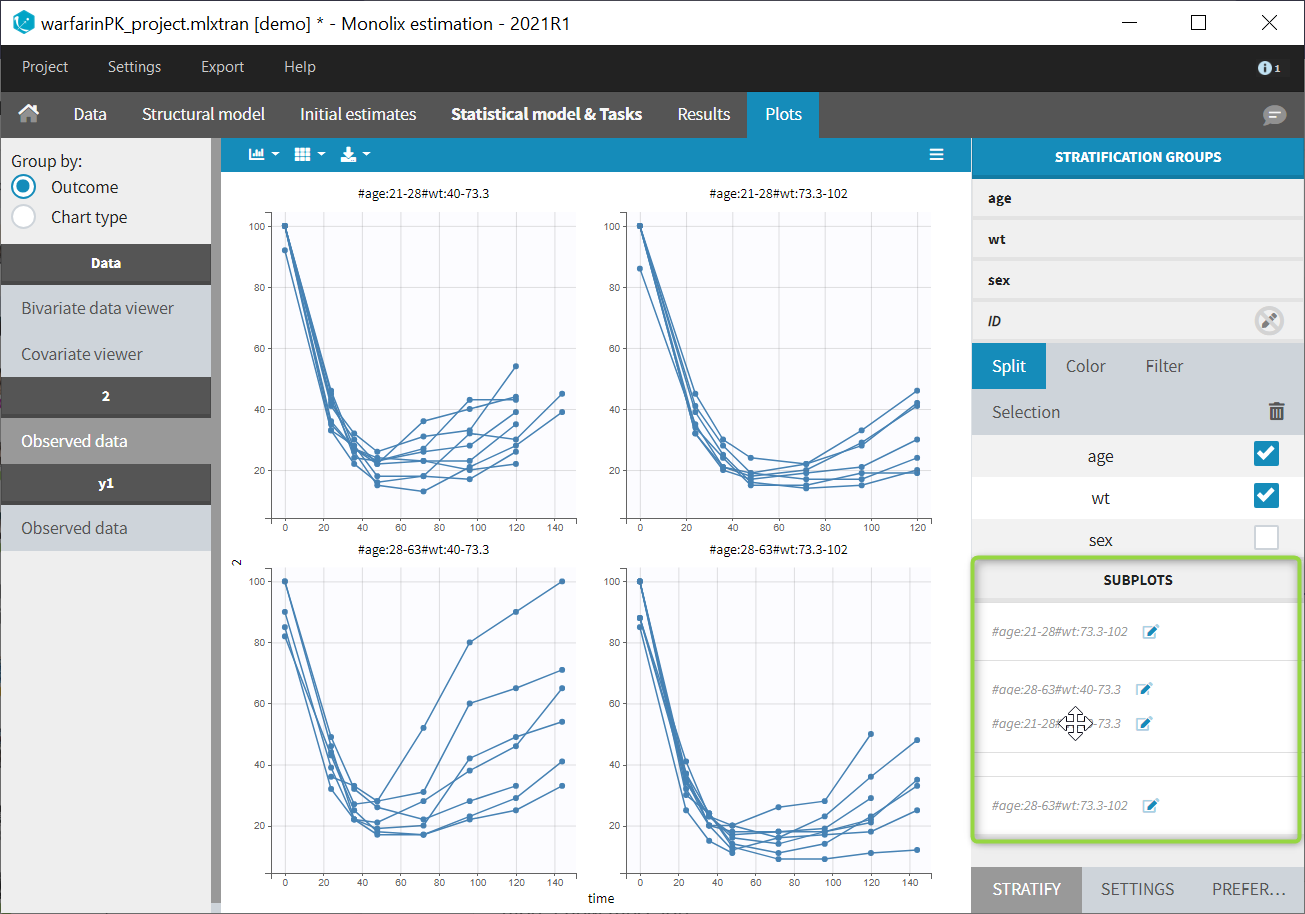
Task: Open the Covariate viewer
Action: tap(82, 354)
